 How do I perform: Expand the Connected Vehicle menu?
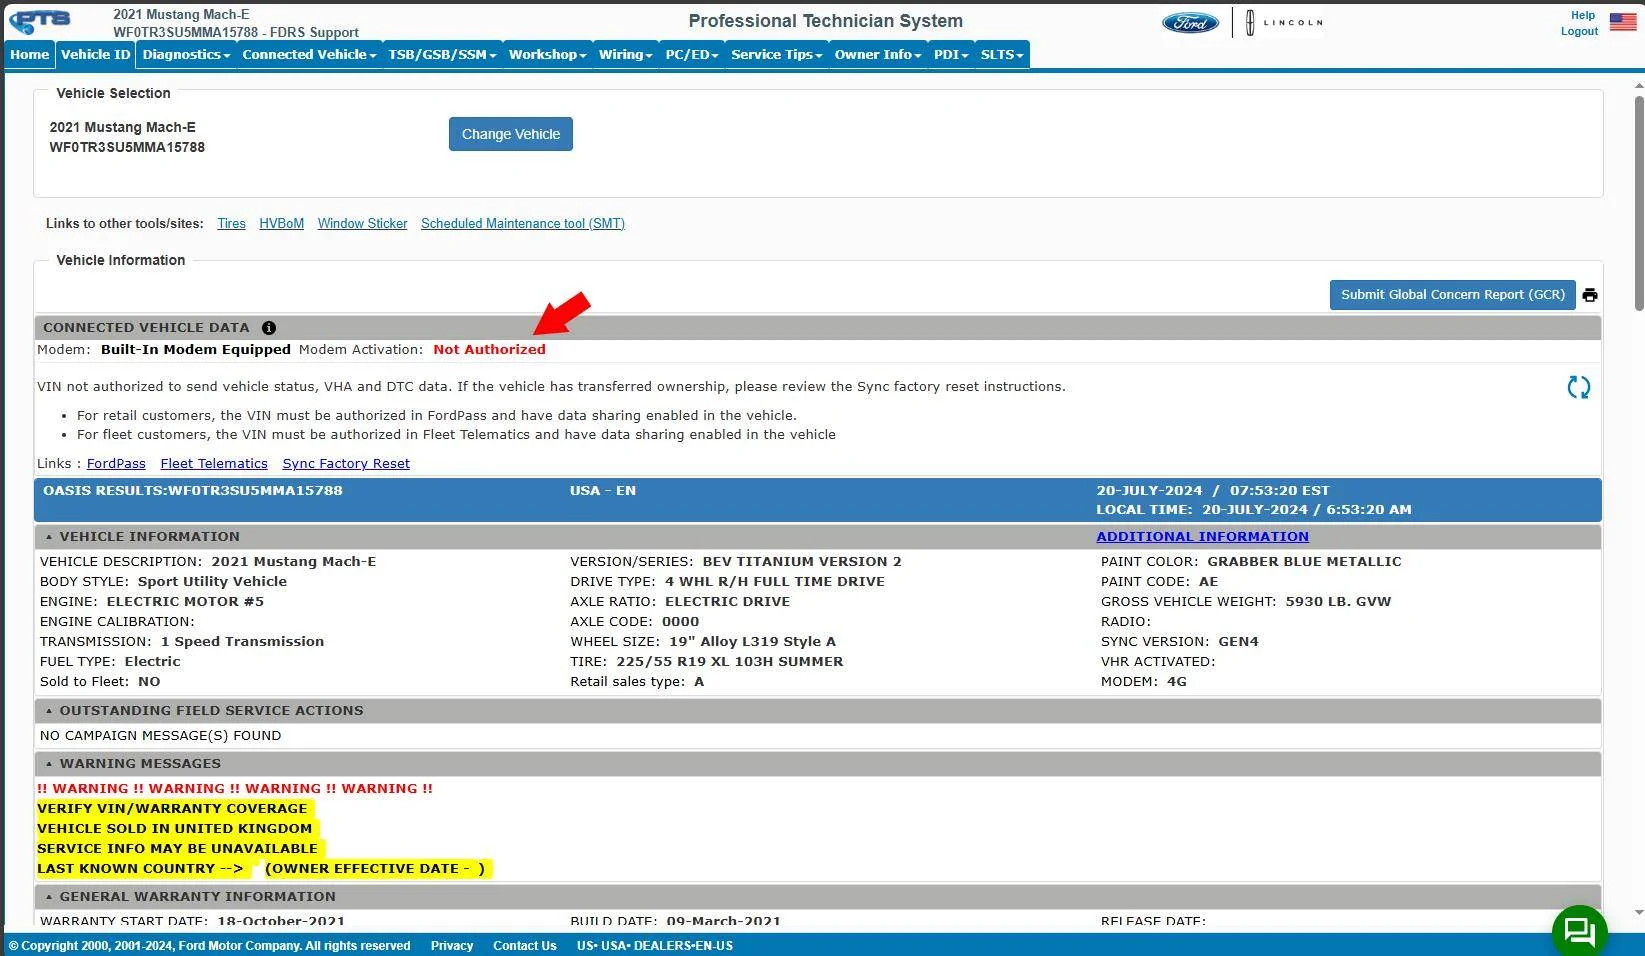tap(309, 54)
